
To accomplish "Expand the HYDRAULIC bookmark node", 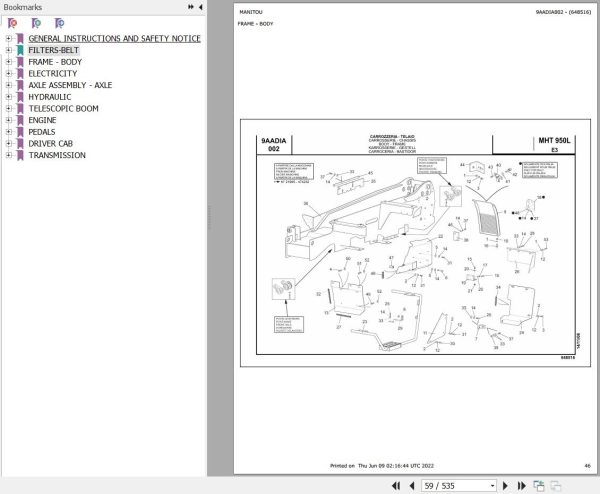I will 8,97.
